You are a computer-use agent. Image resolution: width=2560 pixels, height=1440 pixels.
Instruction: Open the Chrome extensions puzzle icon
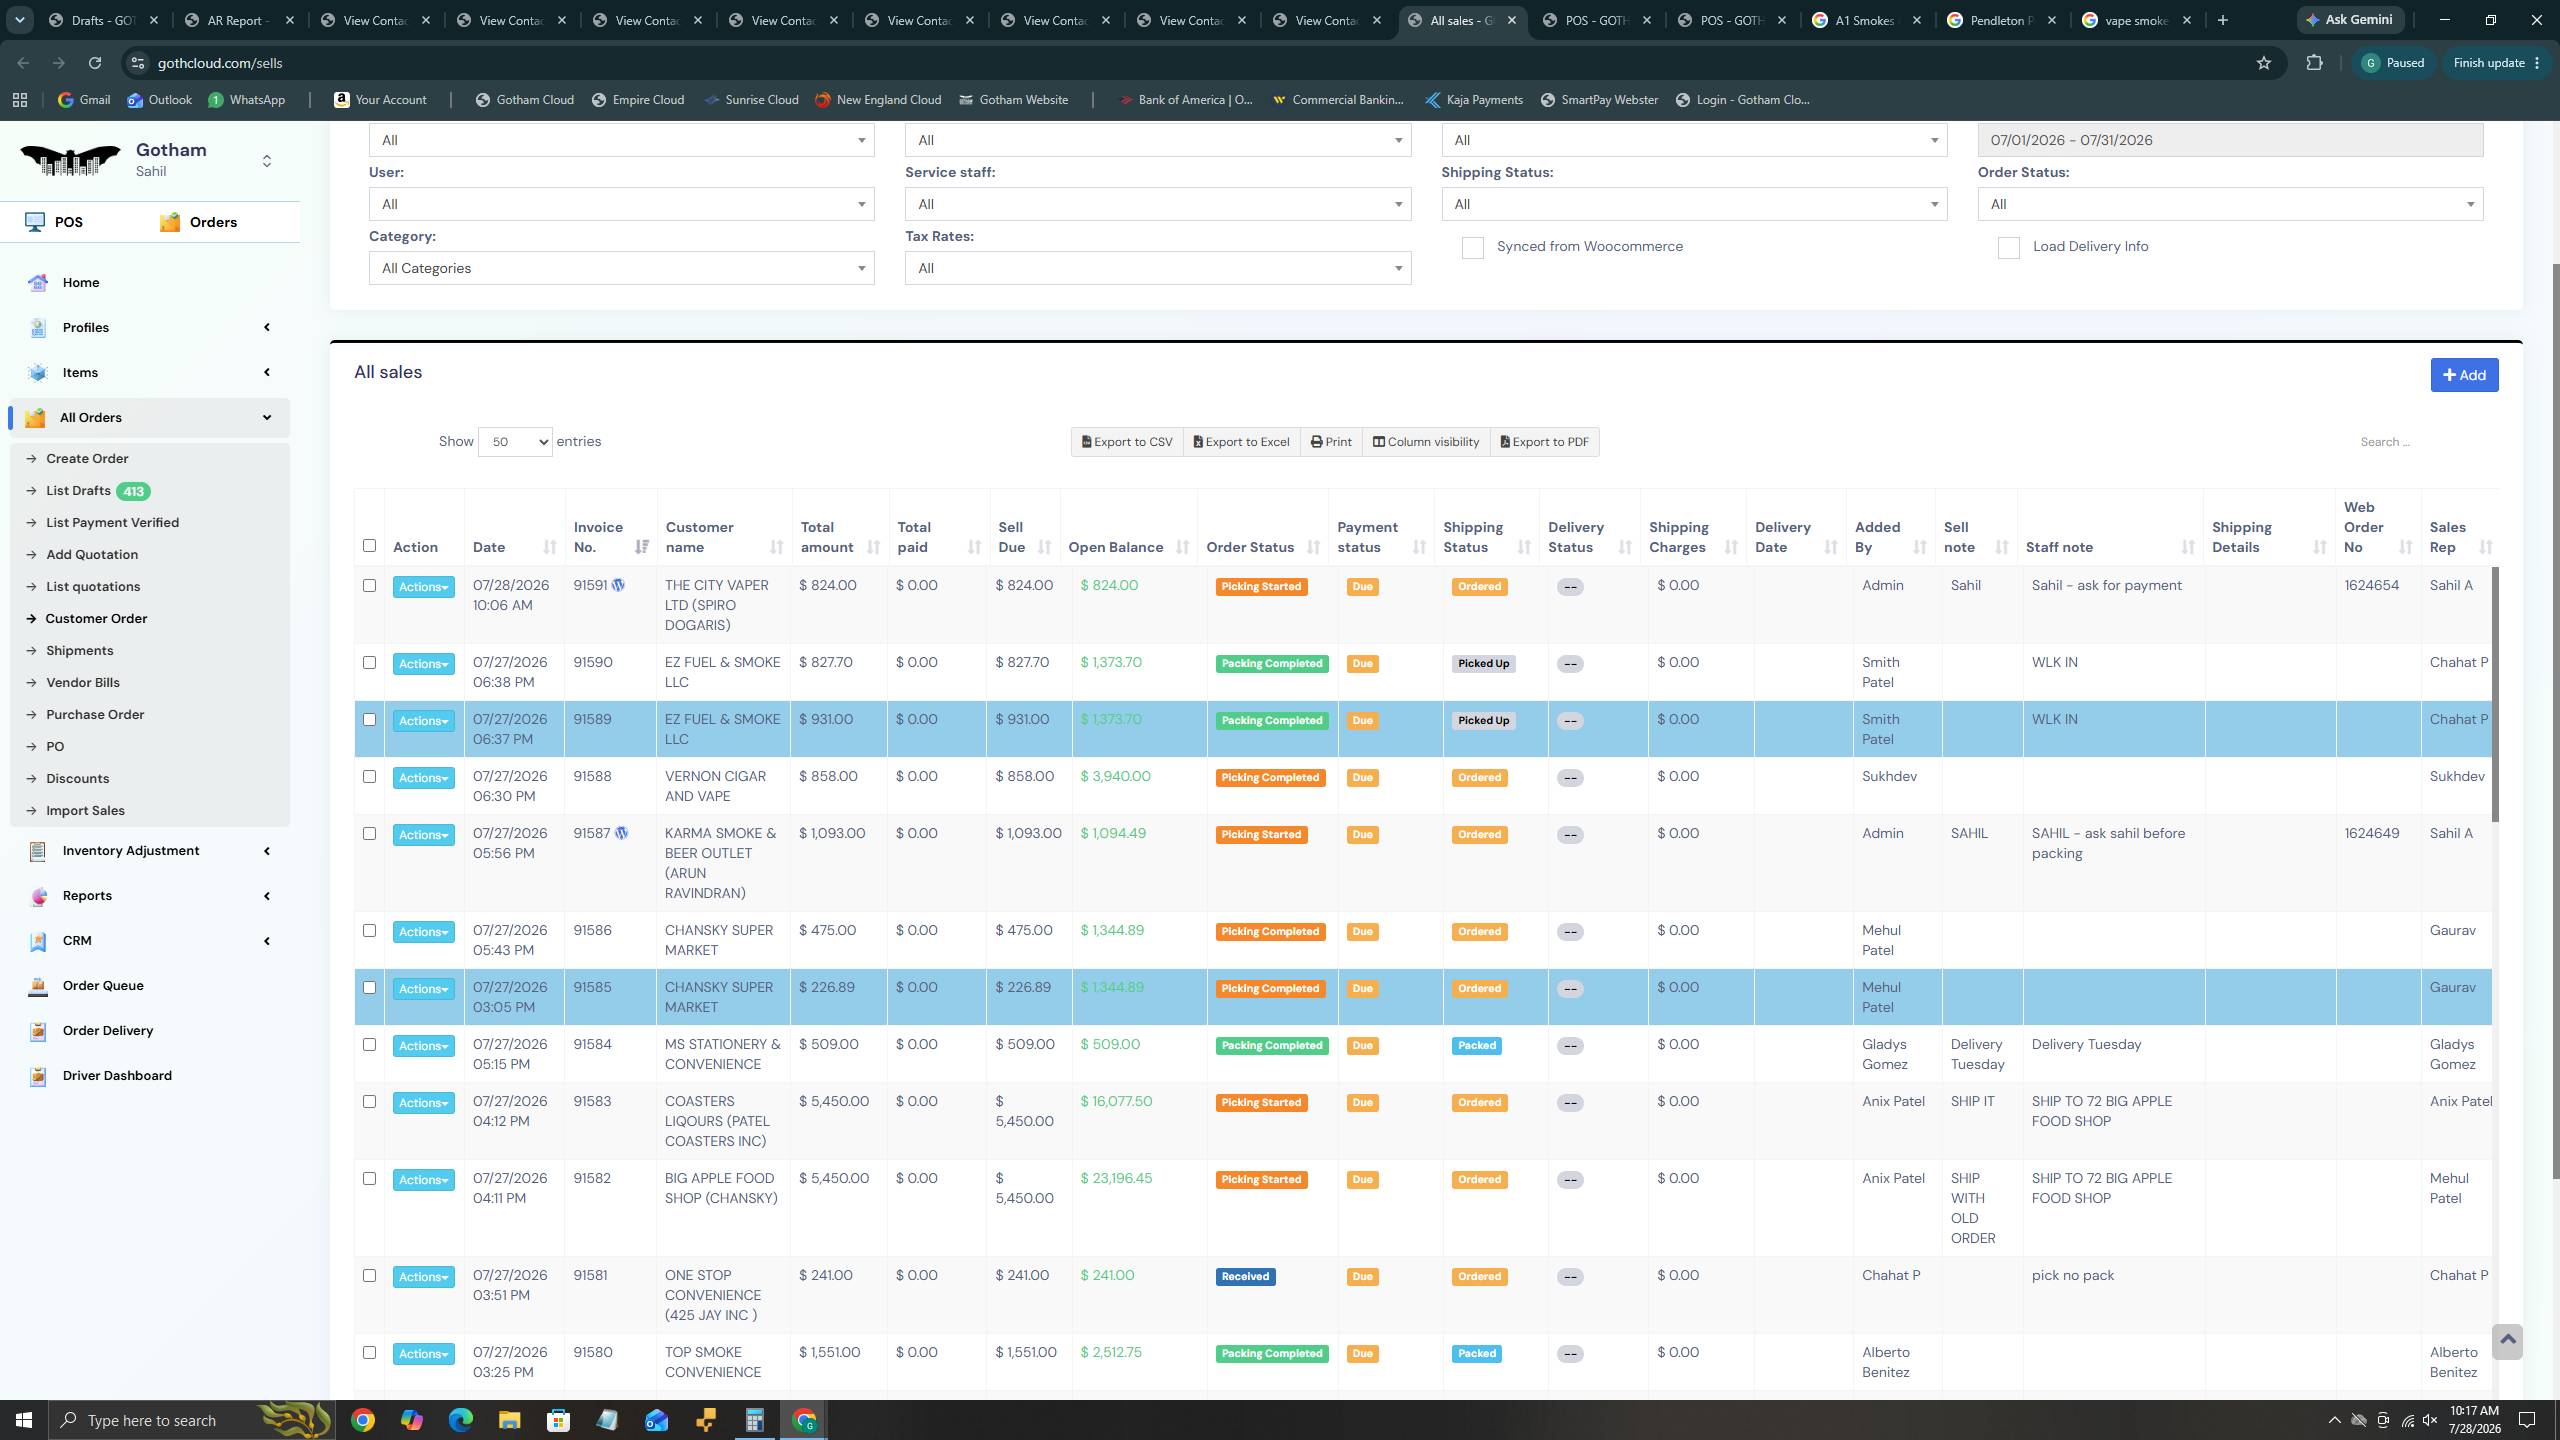click(x=2314, y=63)
